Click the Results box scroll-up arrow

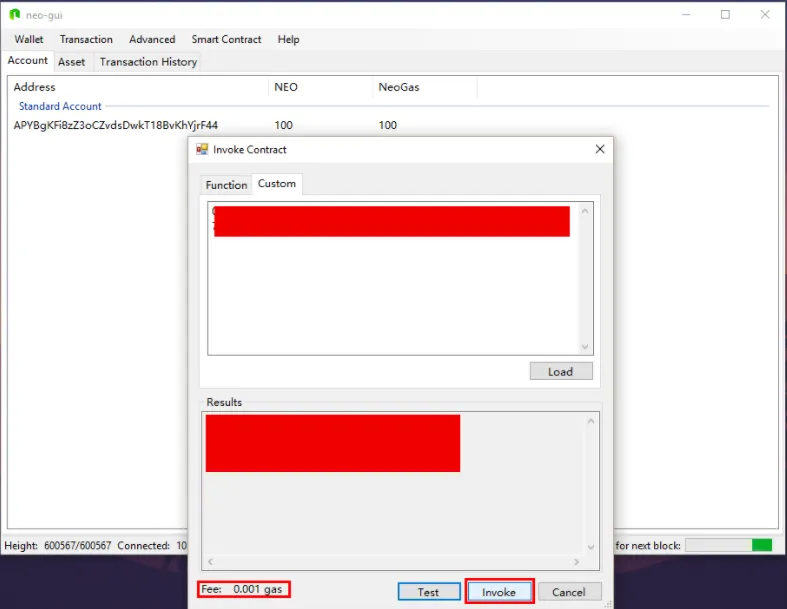pyautogui.click(x=591, y=421)
